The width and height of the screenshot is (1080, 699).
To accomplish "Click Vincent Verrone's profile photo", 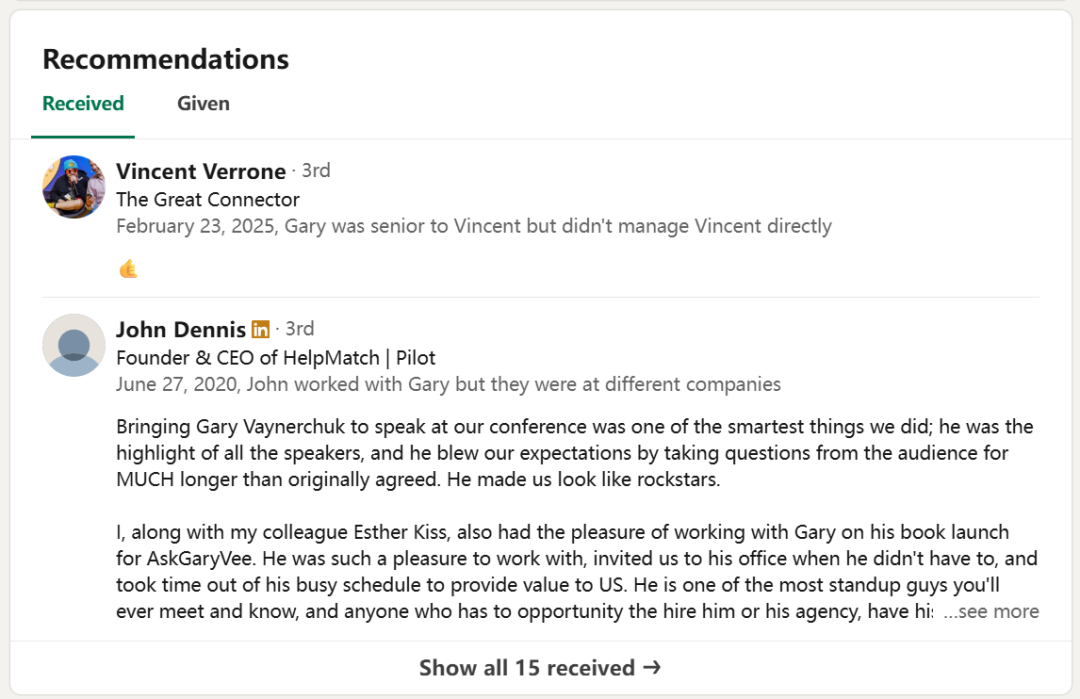I will click(74, 187).
